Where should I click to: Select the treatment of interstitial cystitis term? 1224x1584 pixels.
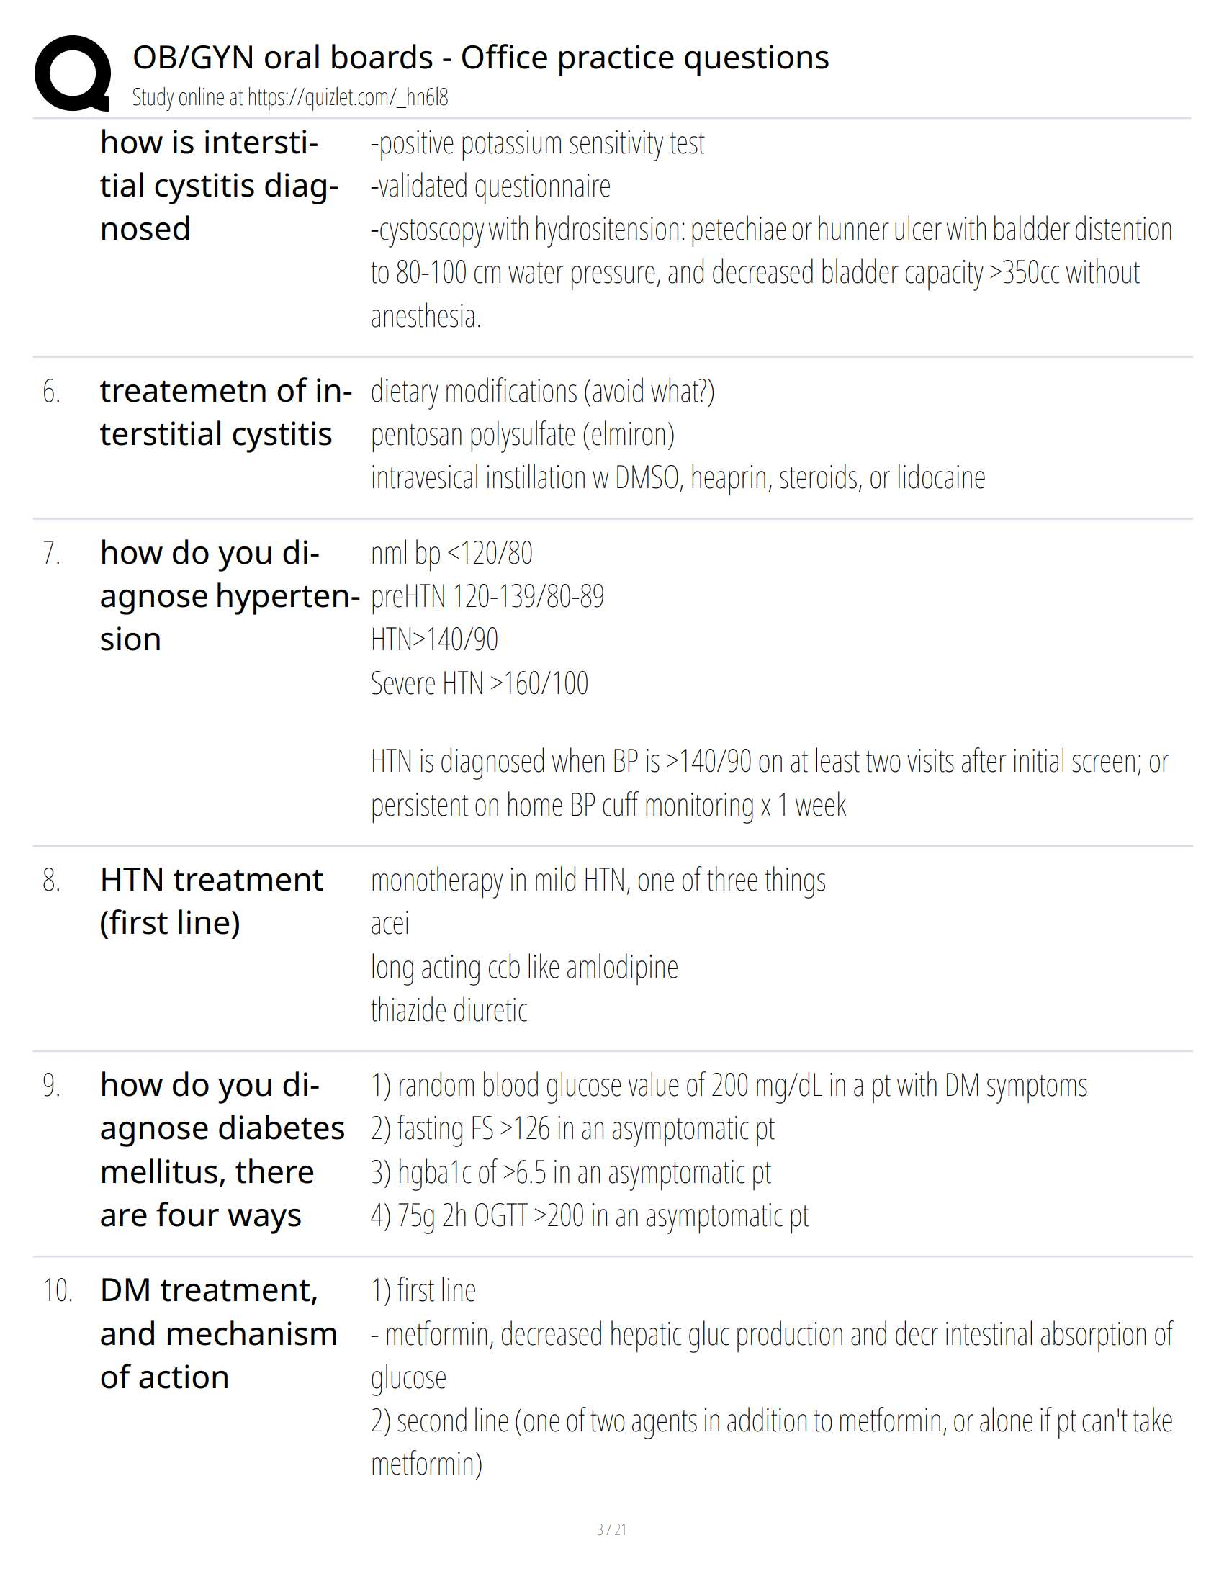[225, 412]
